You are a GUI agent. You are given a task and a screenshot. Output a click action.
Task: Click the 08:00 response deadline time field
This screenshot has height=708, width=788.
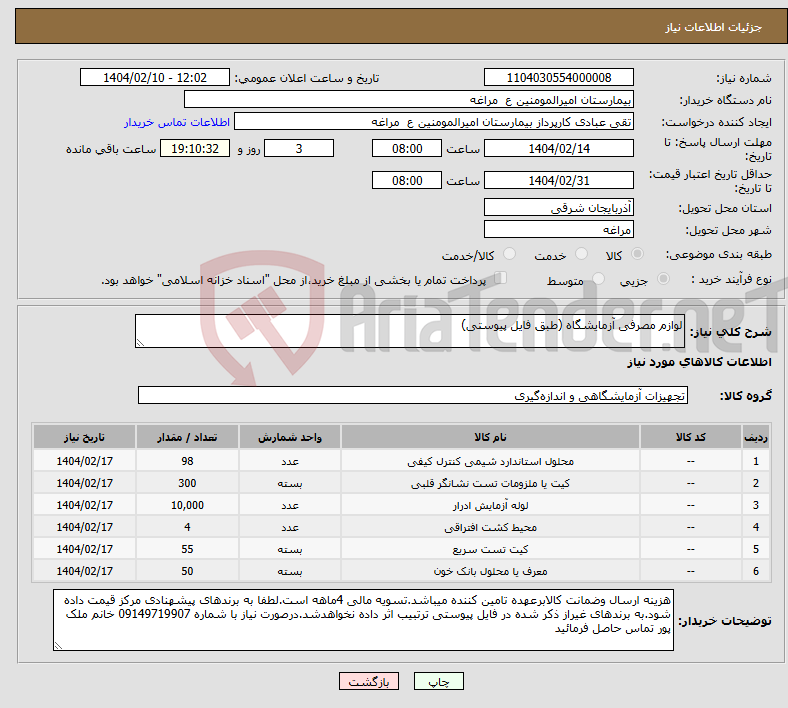[407, 148]
